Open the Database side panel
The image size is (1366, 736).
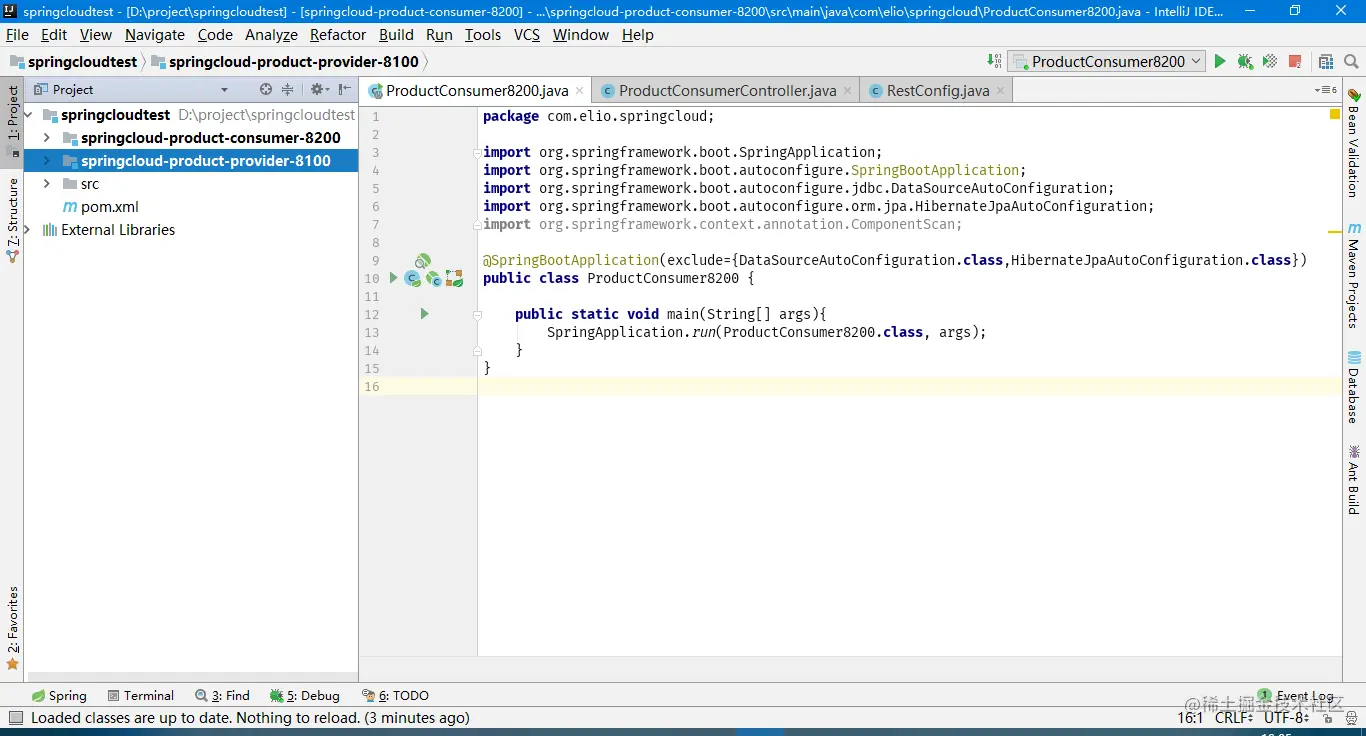pyautogui.click(x=1353, y=386)
